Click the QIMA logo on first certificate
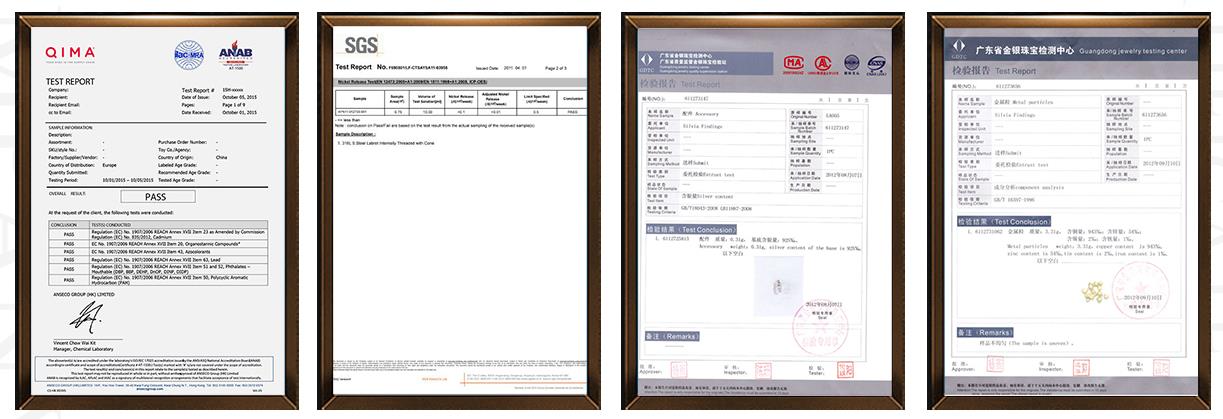 [69, 53]
